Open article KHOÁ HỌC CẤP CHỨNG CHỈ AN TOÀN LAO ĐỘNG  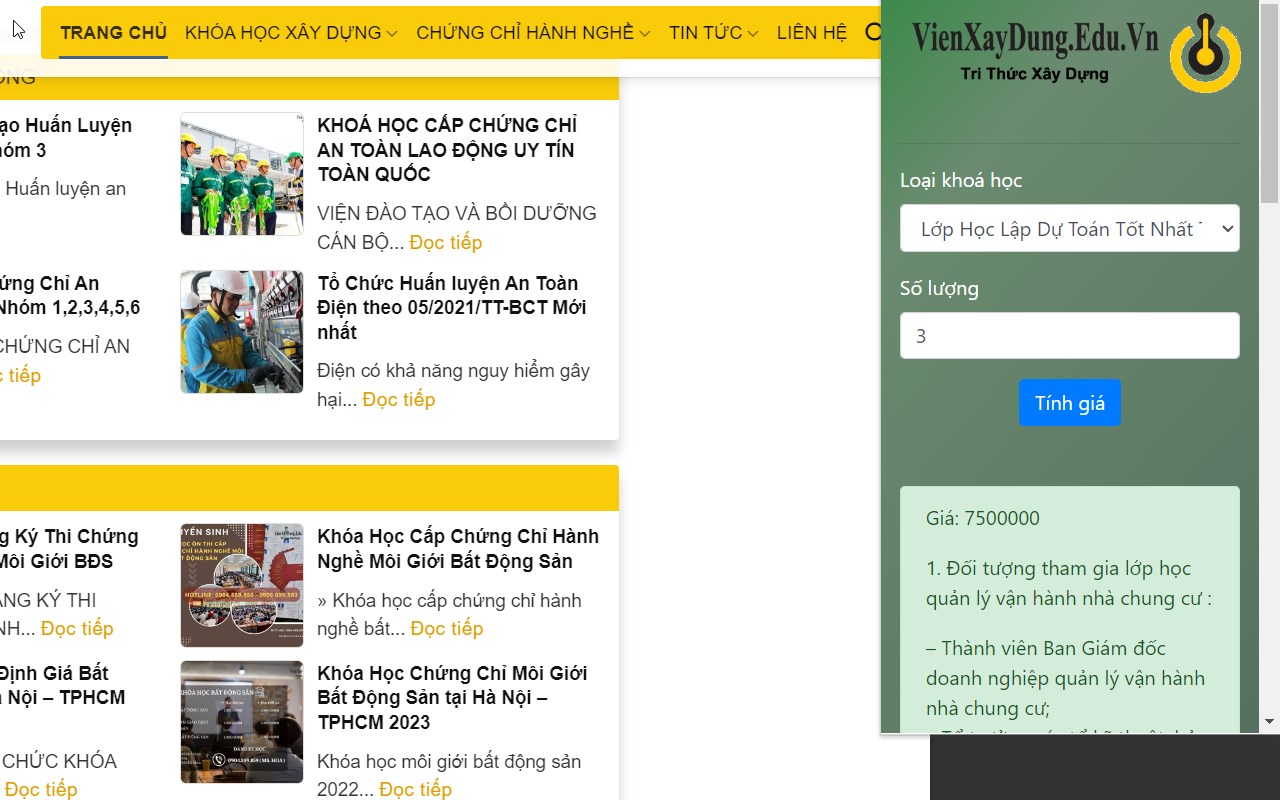click(x=447, y=150)
